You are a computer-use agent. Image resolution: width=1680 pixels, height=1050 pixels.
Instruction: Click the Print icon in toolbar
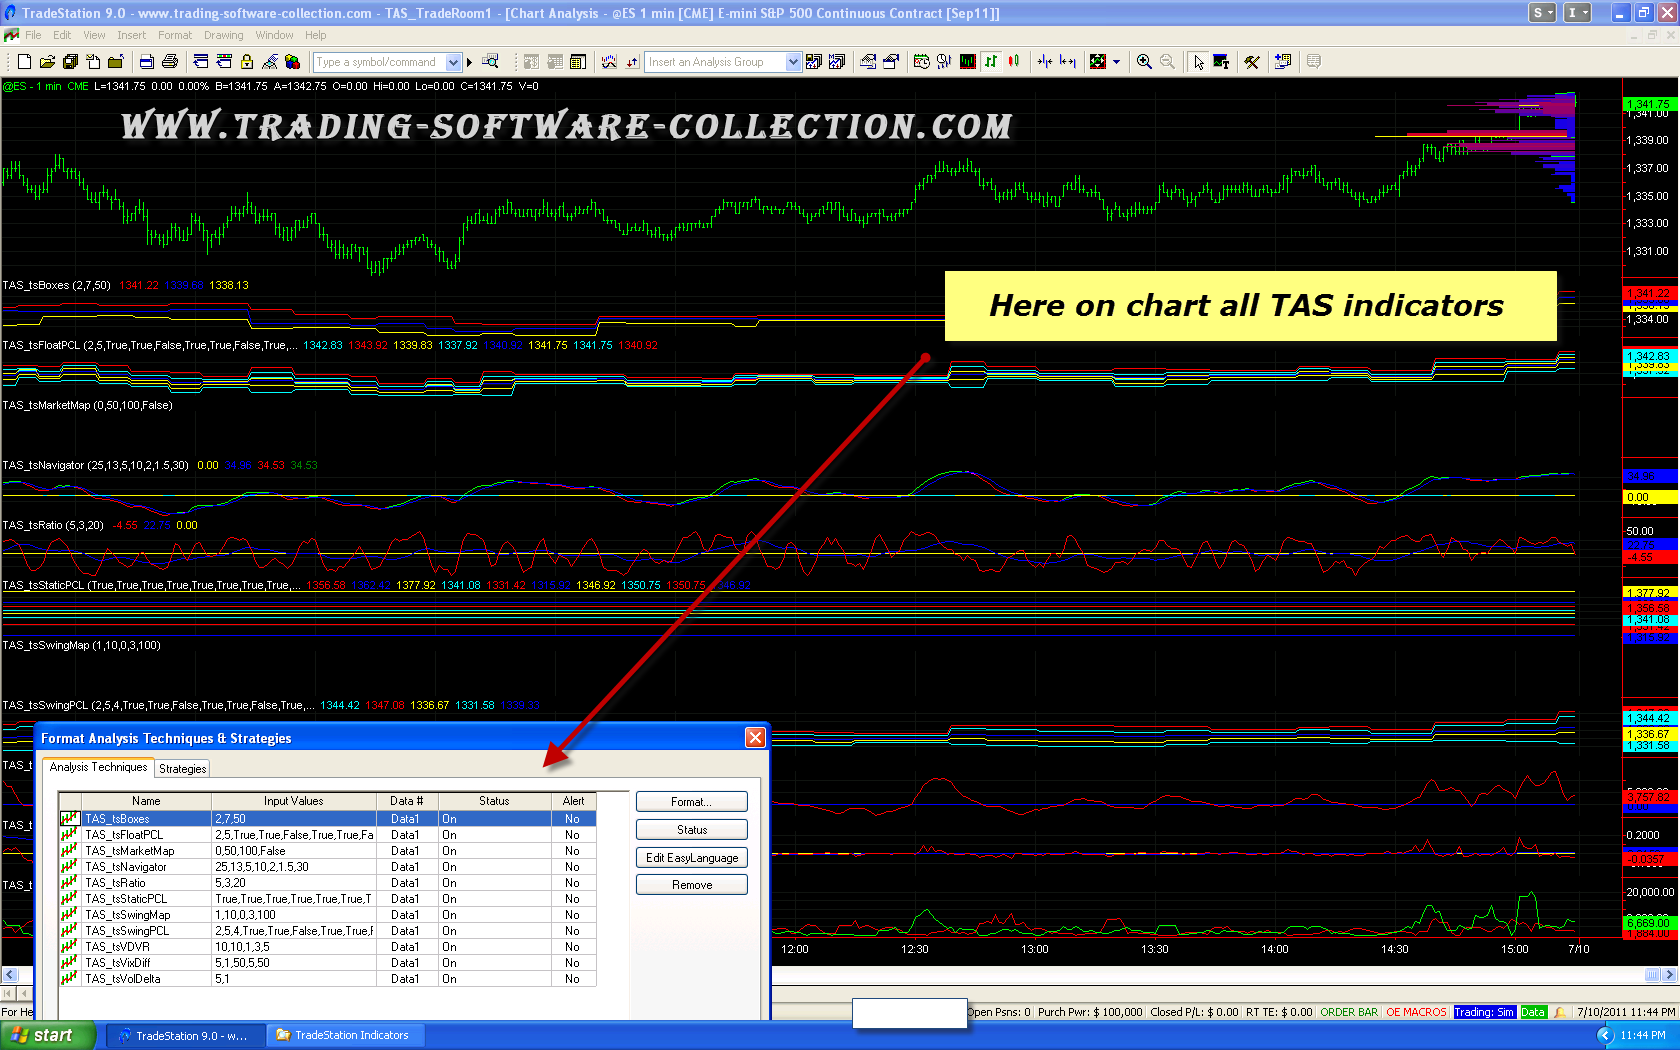coord(170,62)
